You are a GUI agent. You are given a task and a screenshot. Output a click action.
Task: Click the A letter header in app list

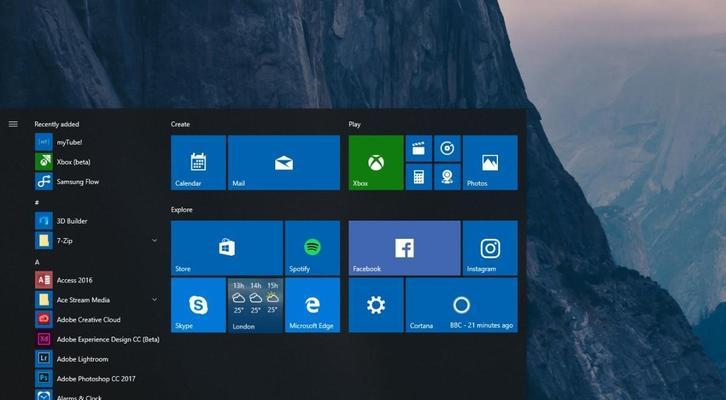pos(37,262)
